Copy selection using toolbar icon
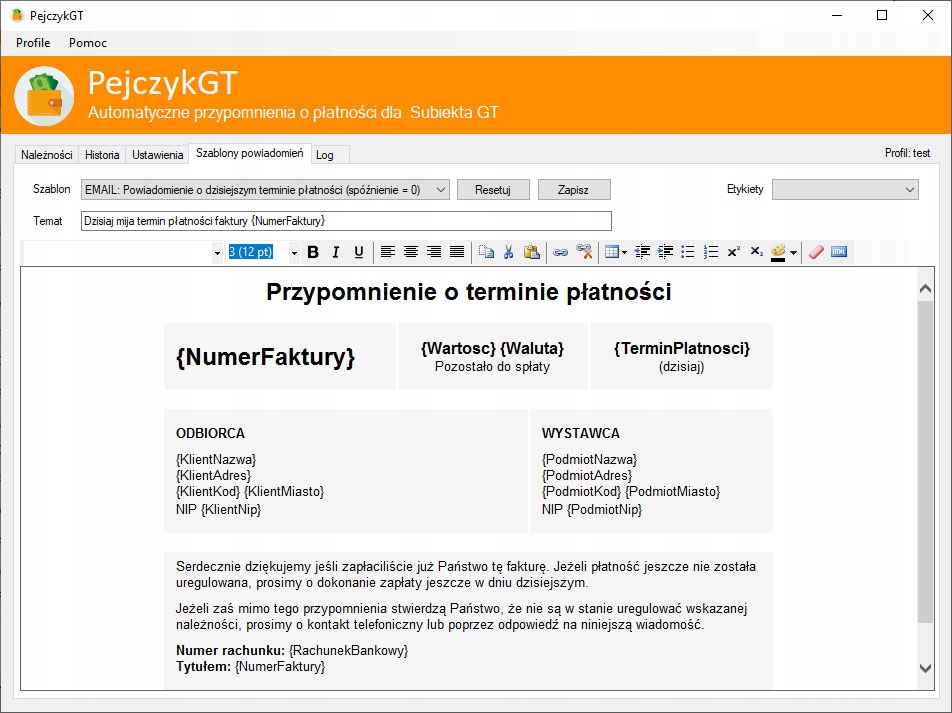The height and width of the screenshot is (713, 952). (x=486, y=252)
